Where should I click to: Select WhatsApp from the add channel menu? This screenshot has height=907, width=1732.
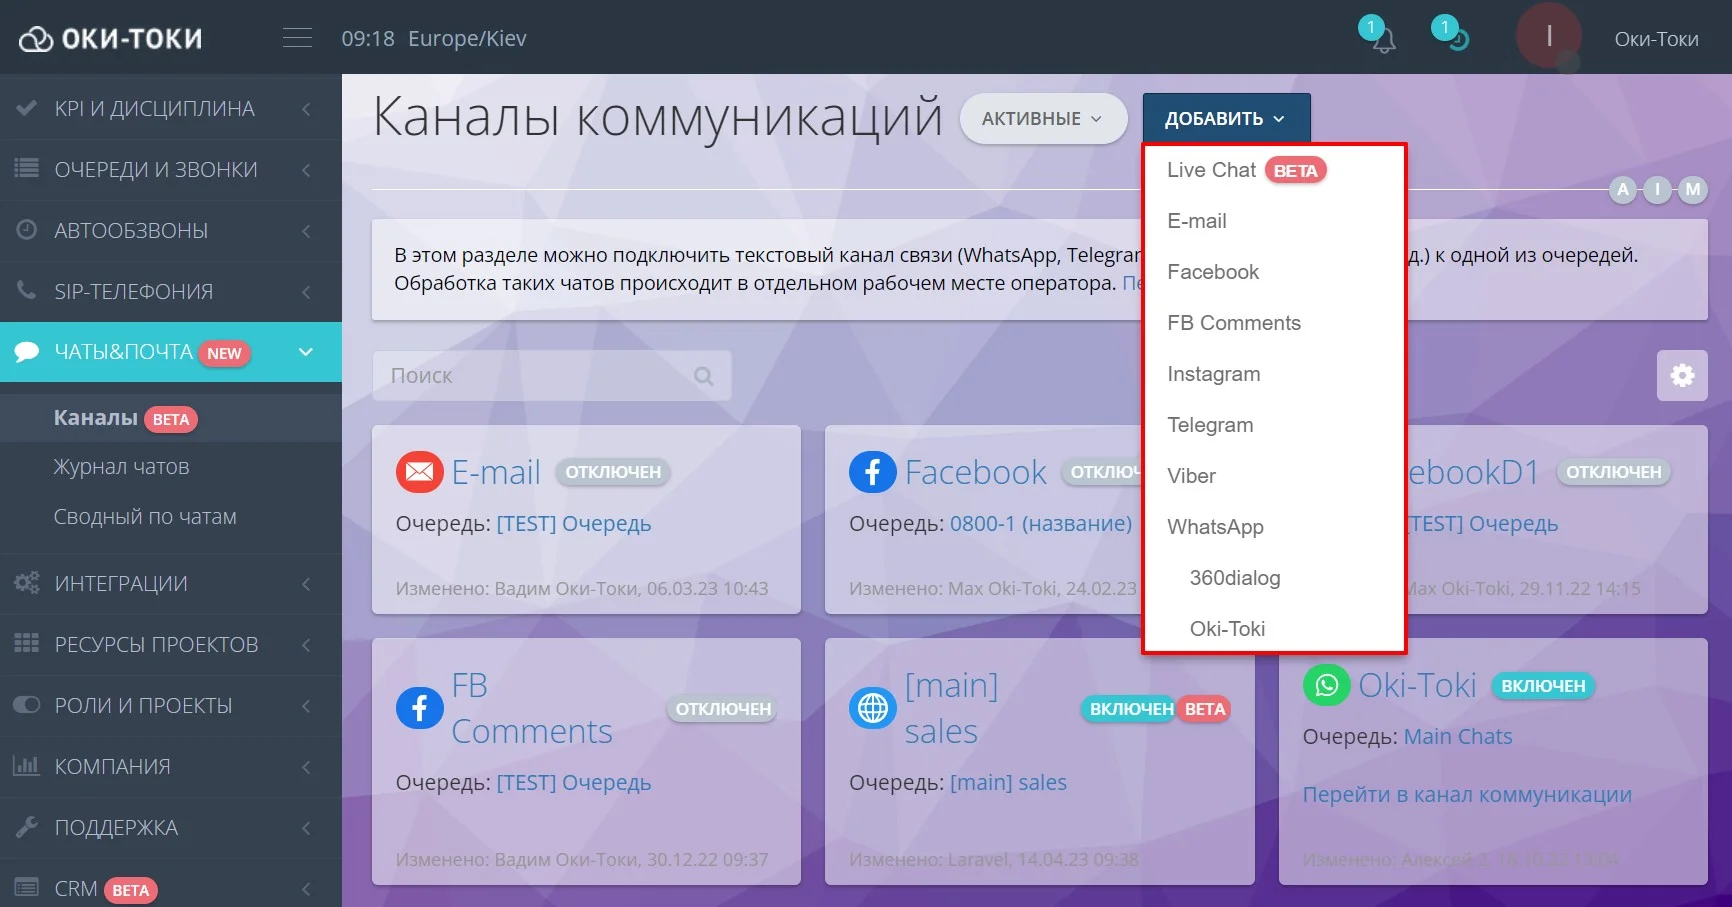(1216, 527)
